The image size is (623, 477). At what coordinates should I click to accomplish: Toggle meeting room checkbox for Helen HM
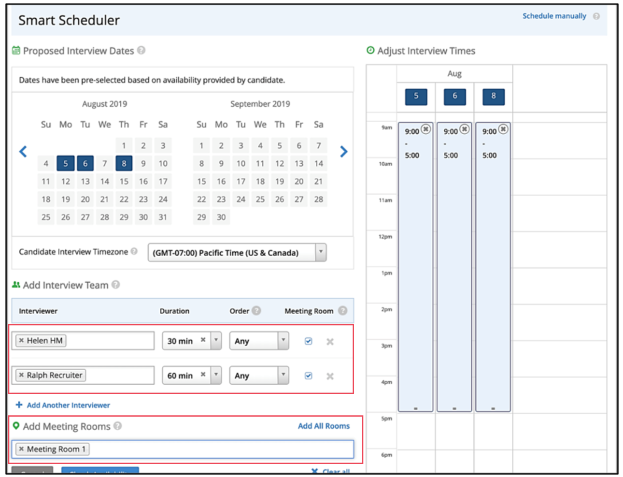[x=308, y=341]
